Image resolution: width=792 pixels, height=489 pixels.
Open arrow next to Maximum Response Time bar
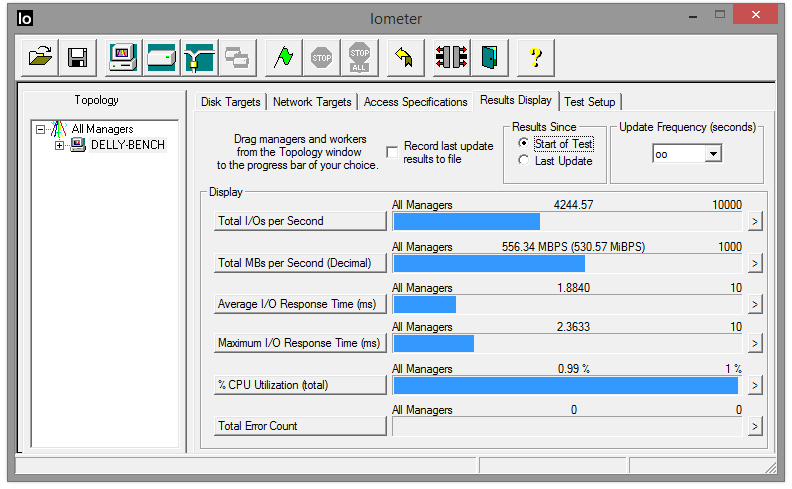pos(755,344)
